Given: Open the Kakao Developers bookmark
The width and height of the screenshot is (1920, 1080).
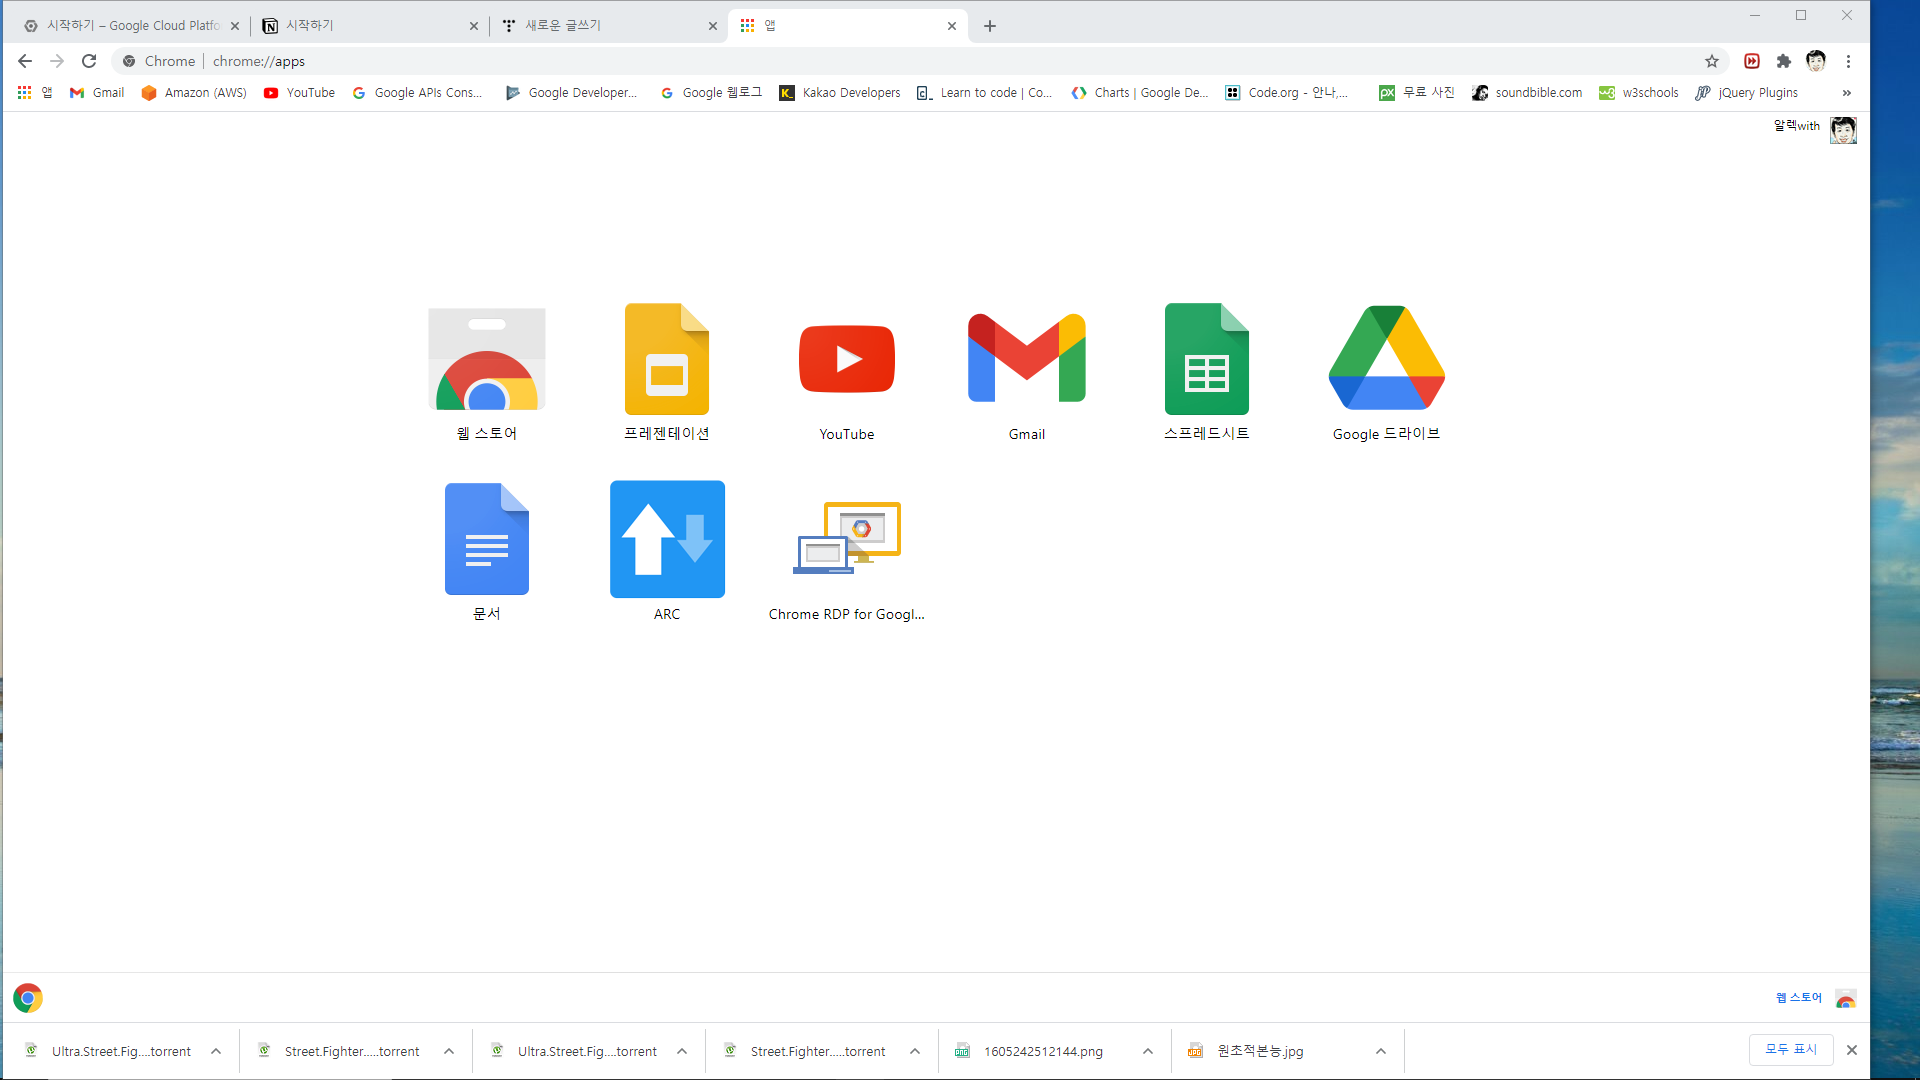Looking at the screenshot, I should coord(840,93).
